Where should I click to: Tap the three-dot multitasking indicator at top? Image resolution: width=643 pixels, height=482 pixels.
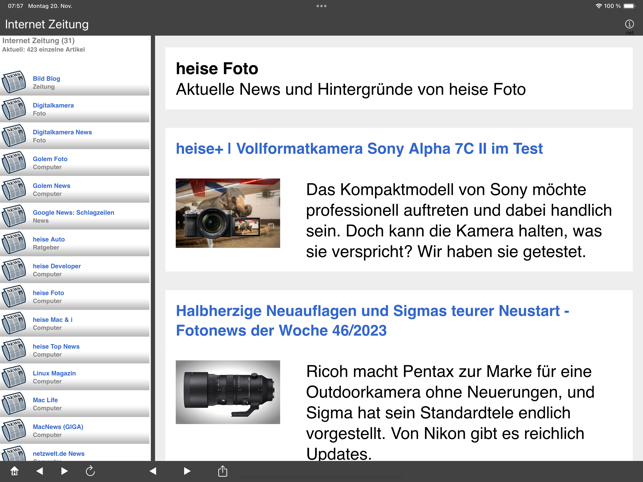[x=322, y=6]
